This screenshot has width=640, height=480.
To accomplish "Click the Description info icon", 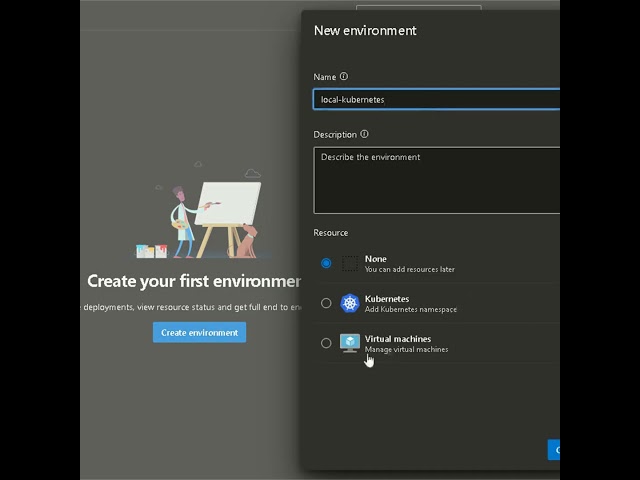I will pos(364,134).
